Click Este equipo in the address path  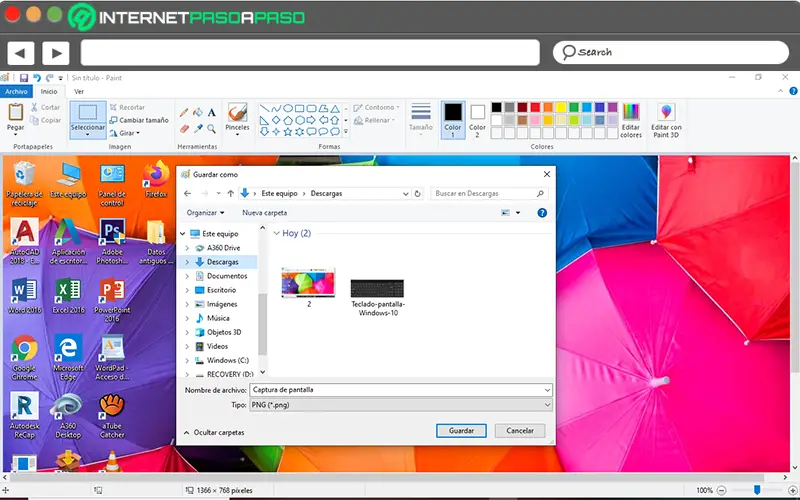click(x=279, y=194)
